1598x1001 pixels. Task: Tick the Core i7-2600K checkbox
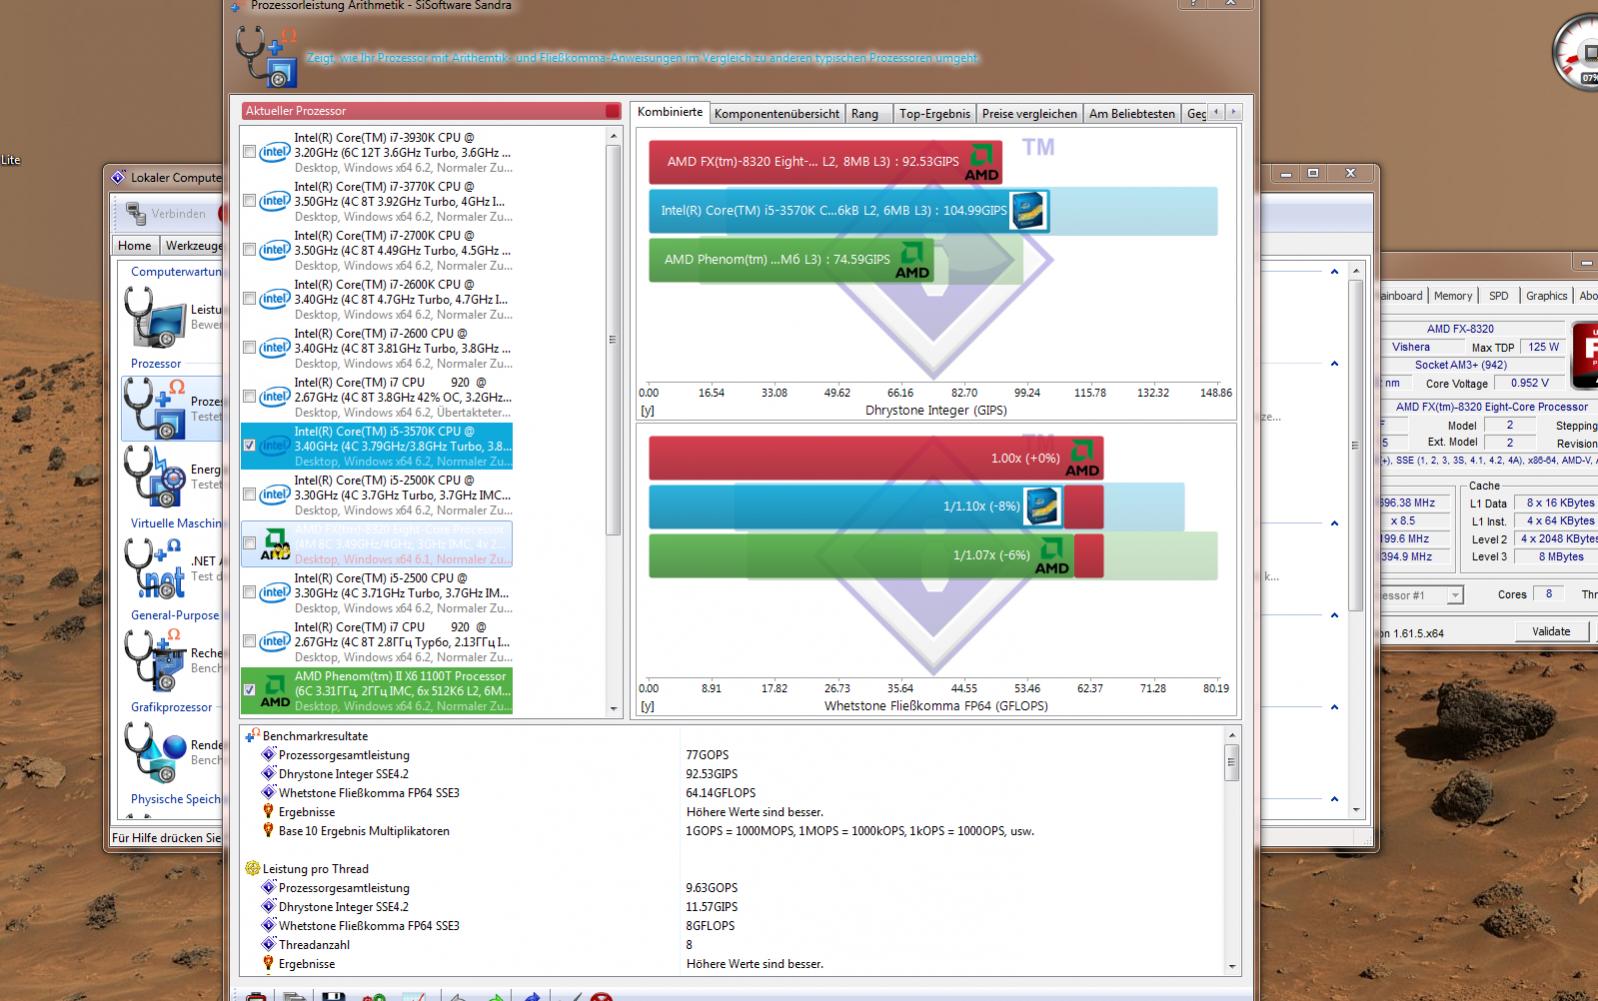point(250,299)
